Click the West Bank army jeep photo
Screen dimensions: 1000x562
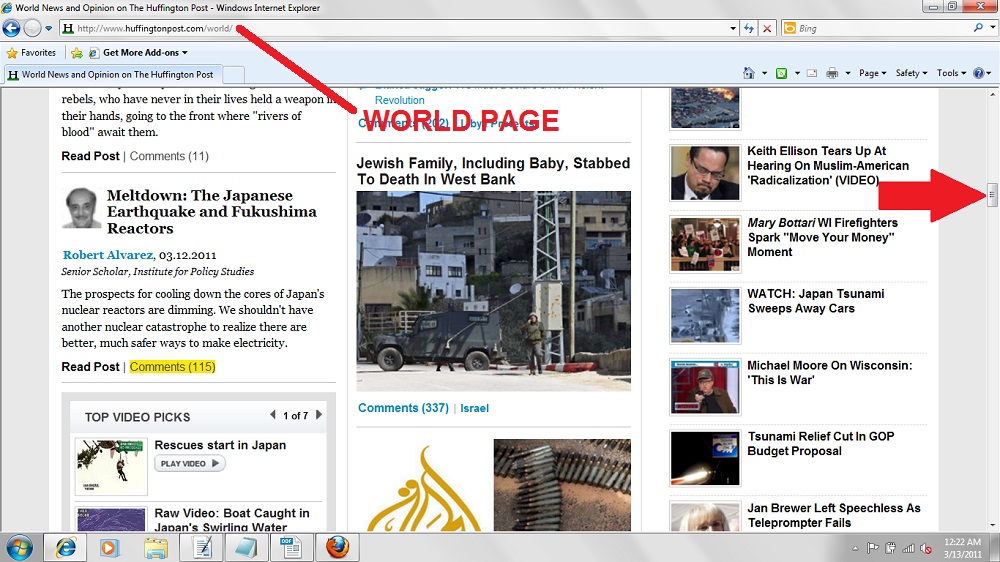pyautogui.click(x=494, y=291)
